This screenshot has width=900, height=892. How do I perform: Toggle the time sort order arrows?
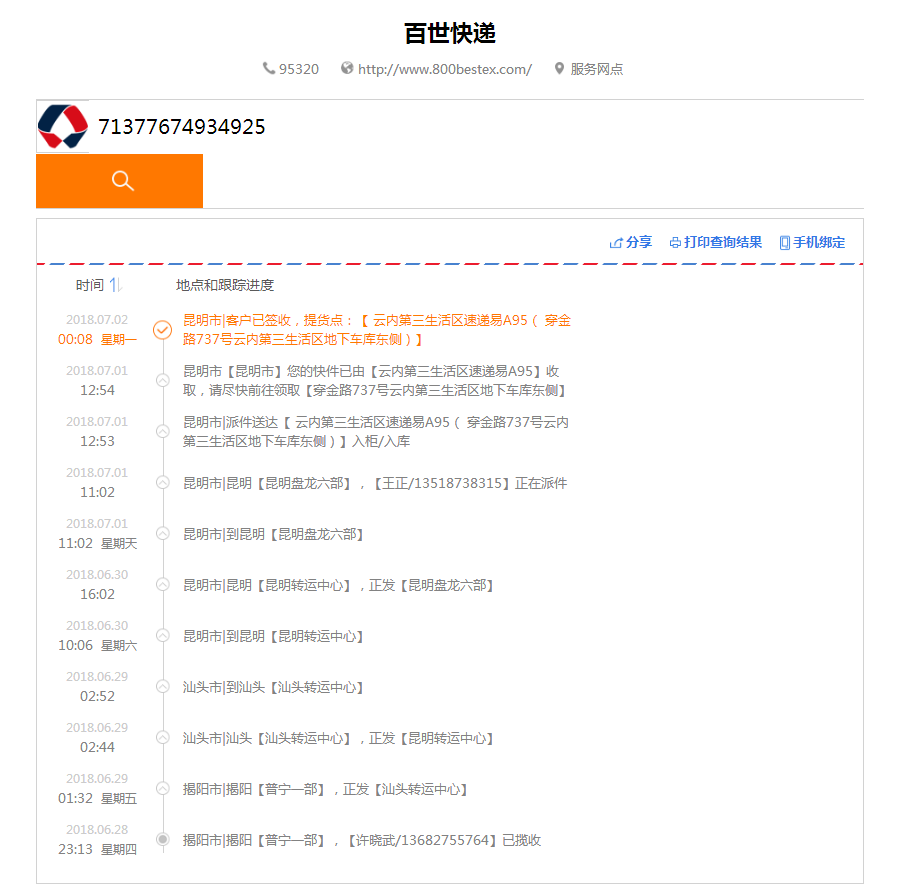(115, 285)
